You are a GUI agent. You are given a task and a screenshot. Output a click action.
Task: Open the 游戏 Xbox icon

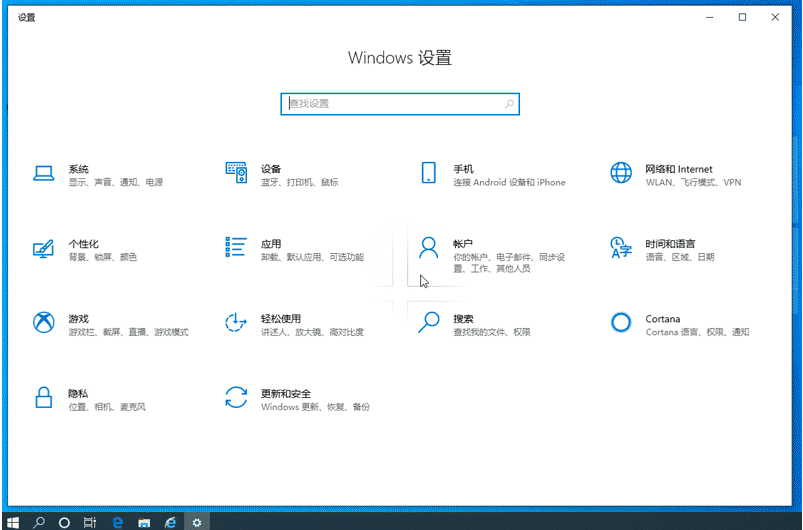(x=44, y=323)
